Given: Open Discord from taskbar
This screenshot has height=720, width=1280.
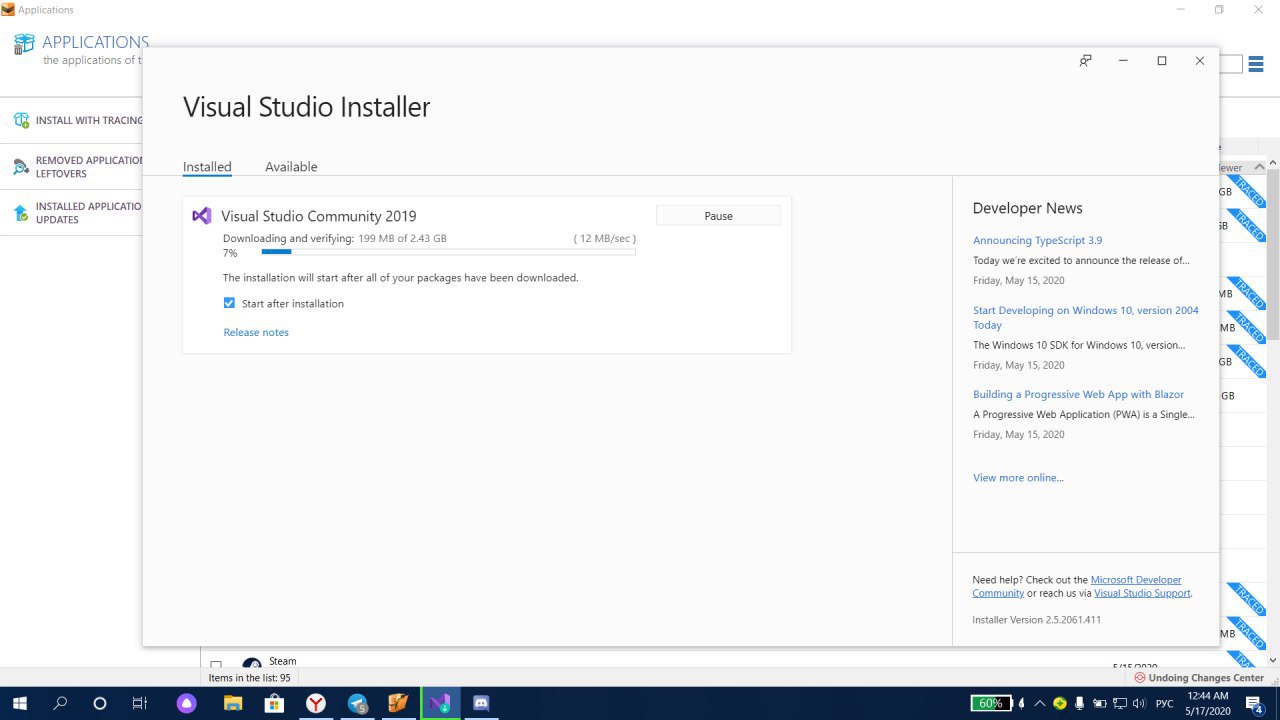Looking at the screenshot, I should click(481, 703).
